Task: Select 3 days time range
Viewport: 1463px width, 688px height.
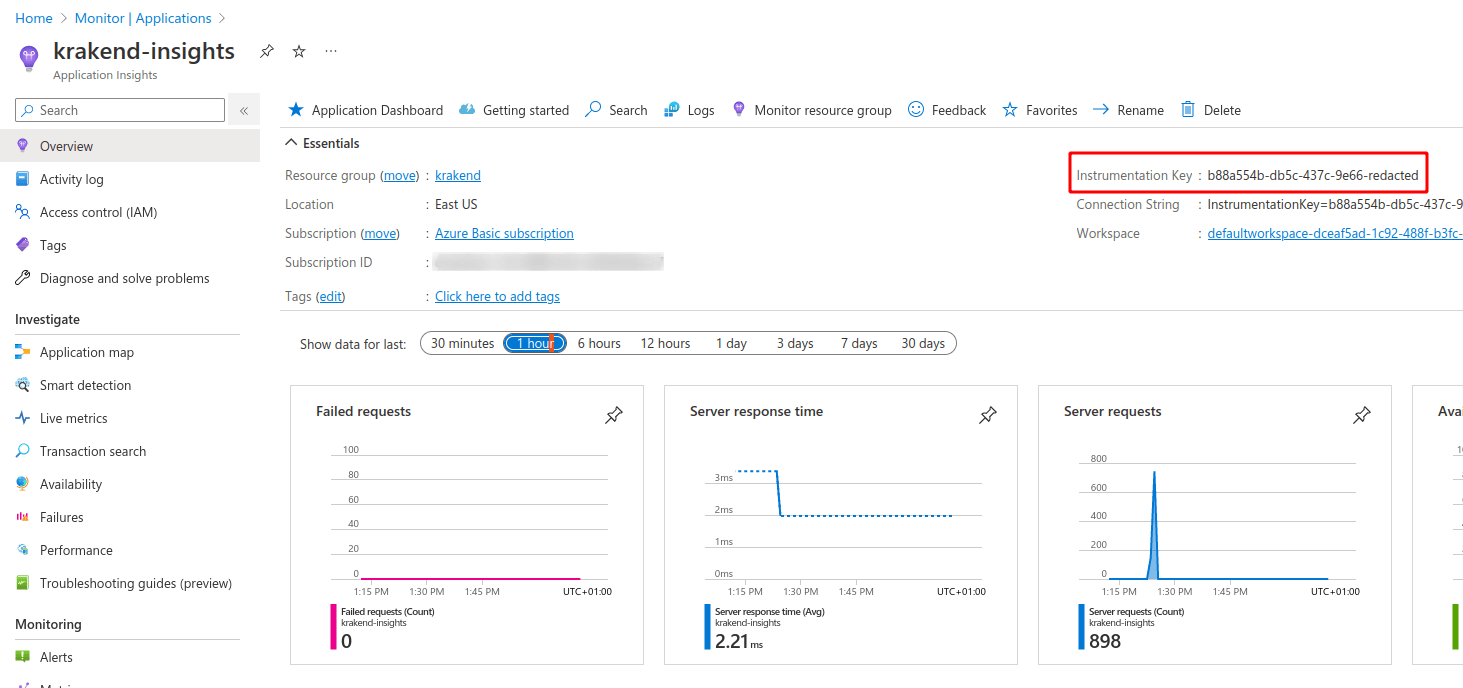Action: pyautogui.click(x=795, y=343)
